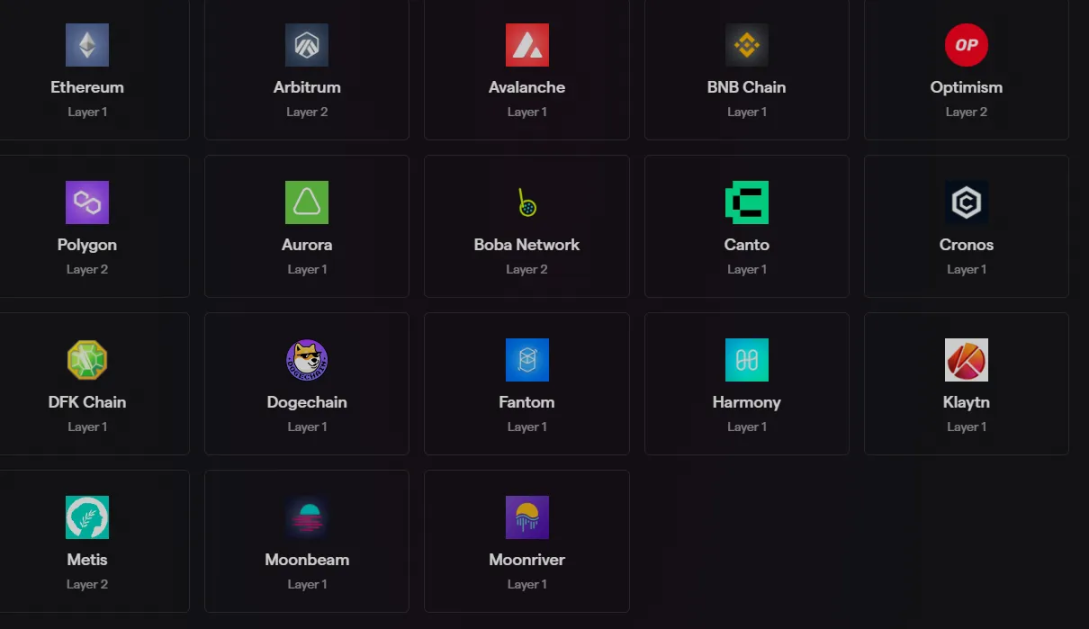Choose the Moonbeam network tile
Viewport: 1089px width, 629px height.
(307, 541)
